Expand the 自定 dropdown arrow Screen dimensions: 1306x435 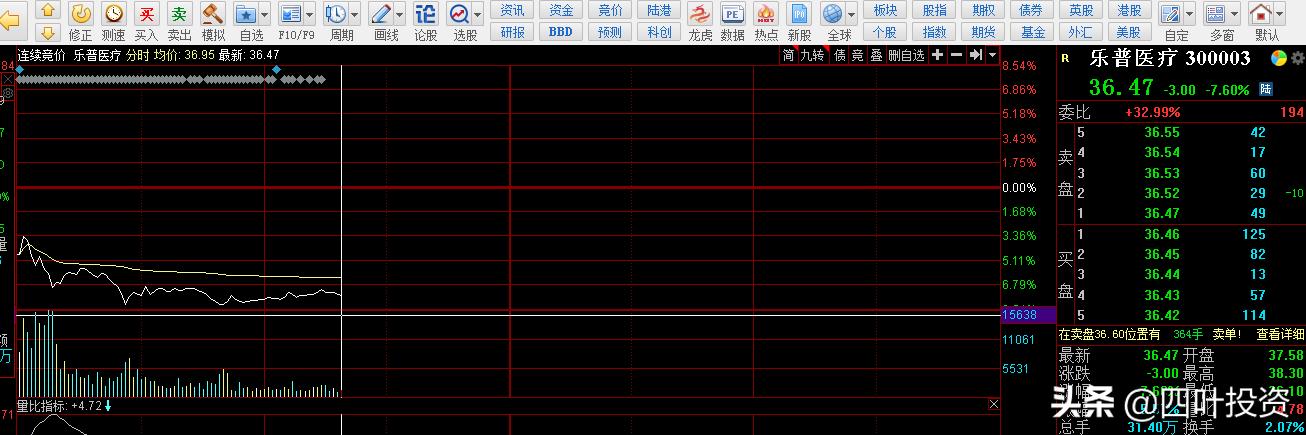point(1190,15)
